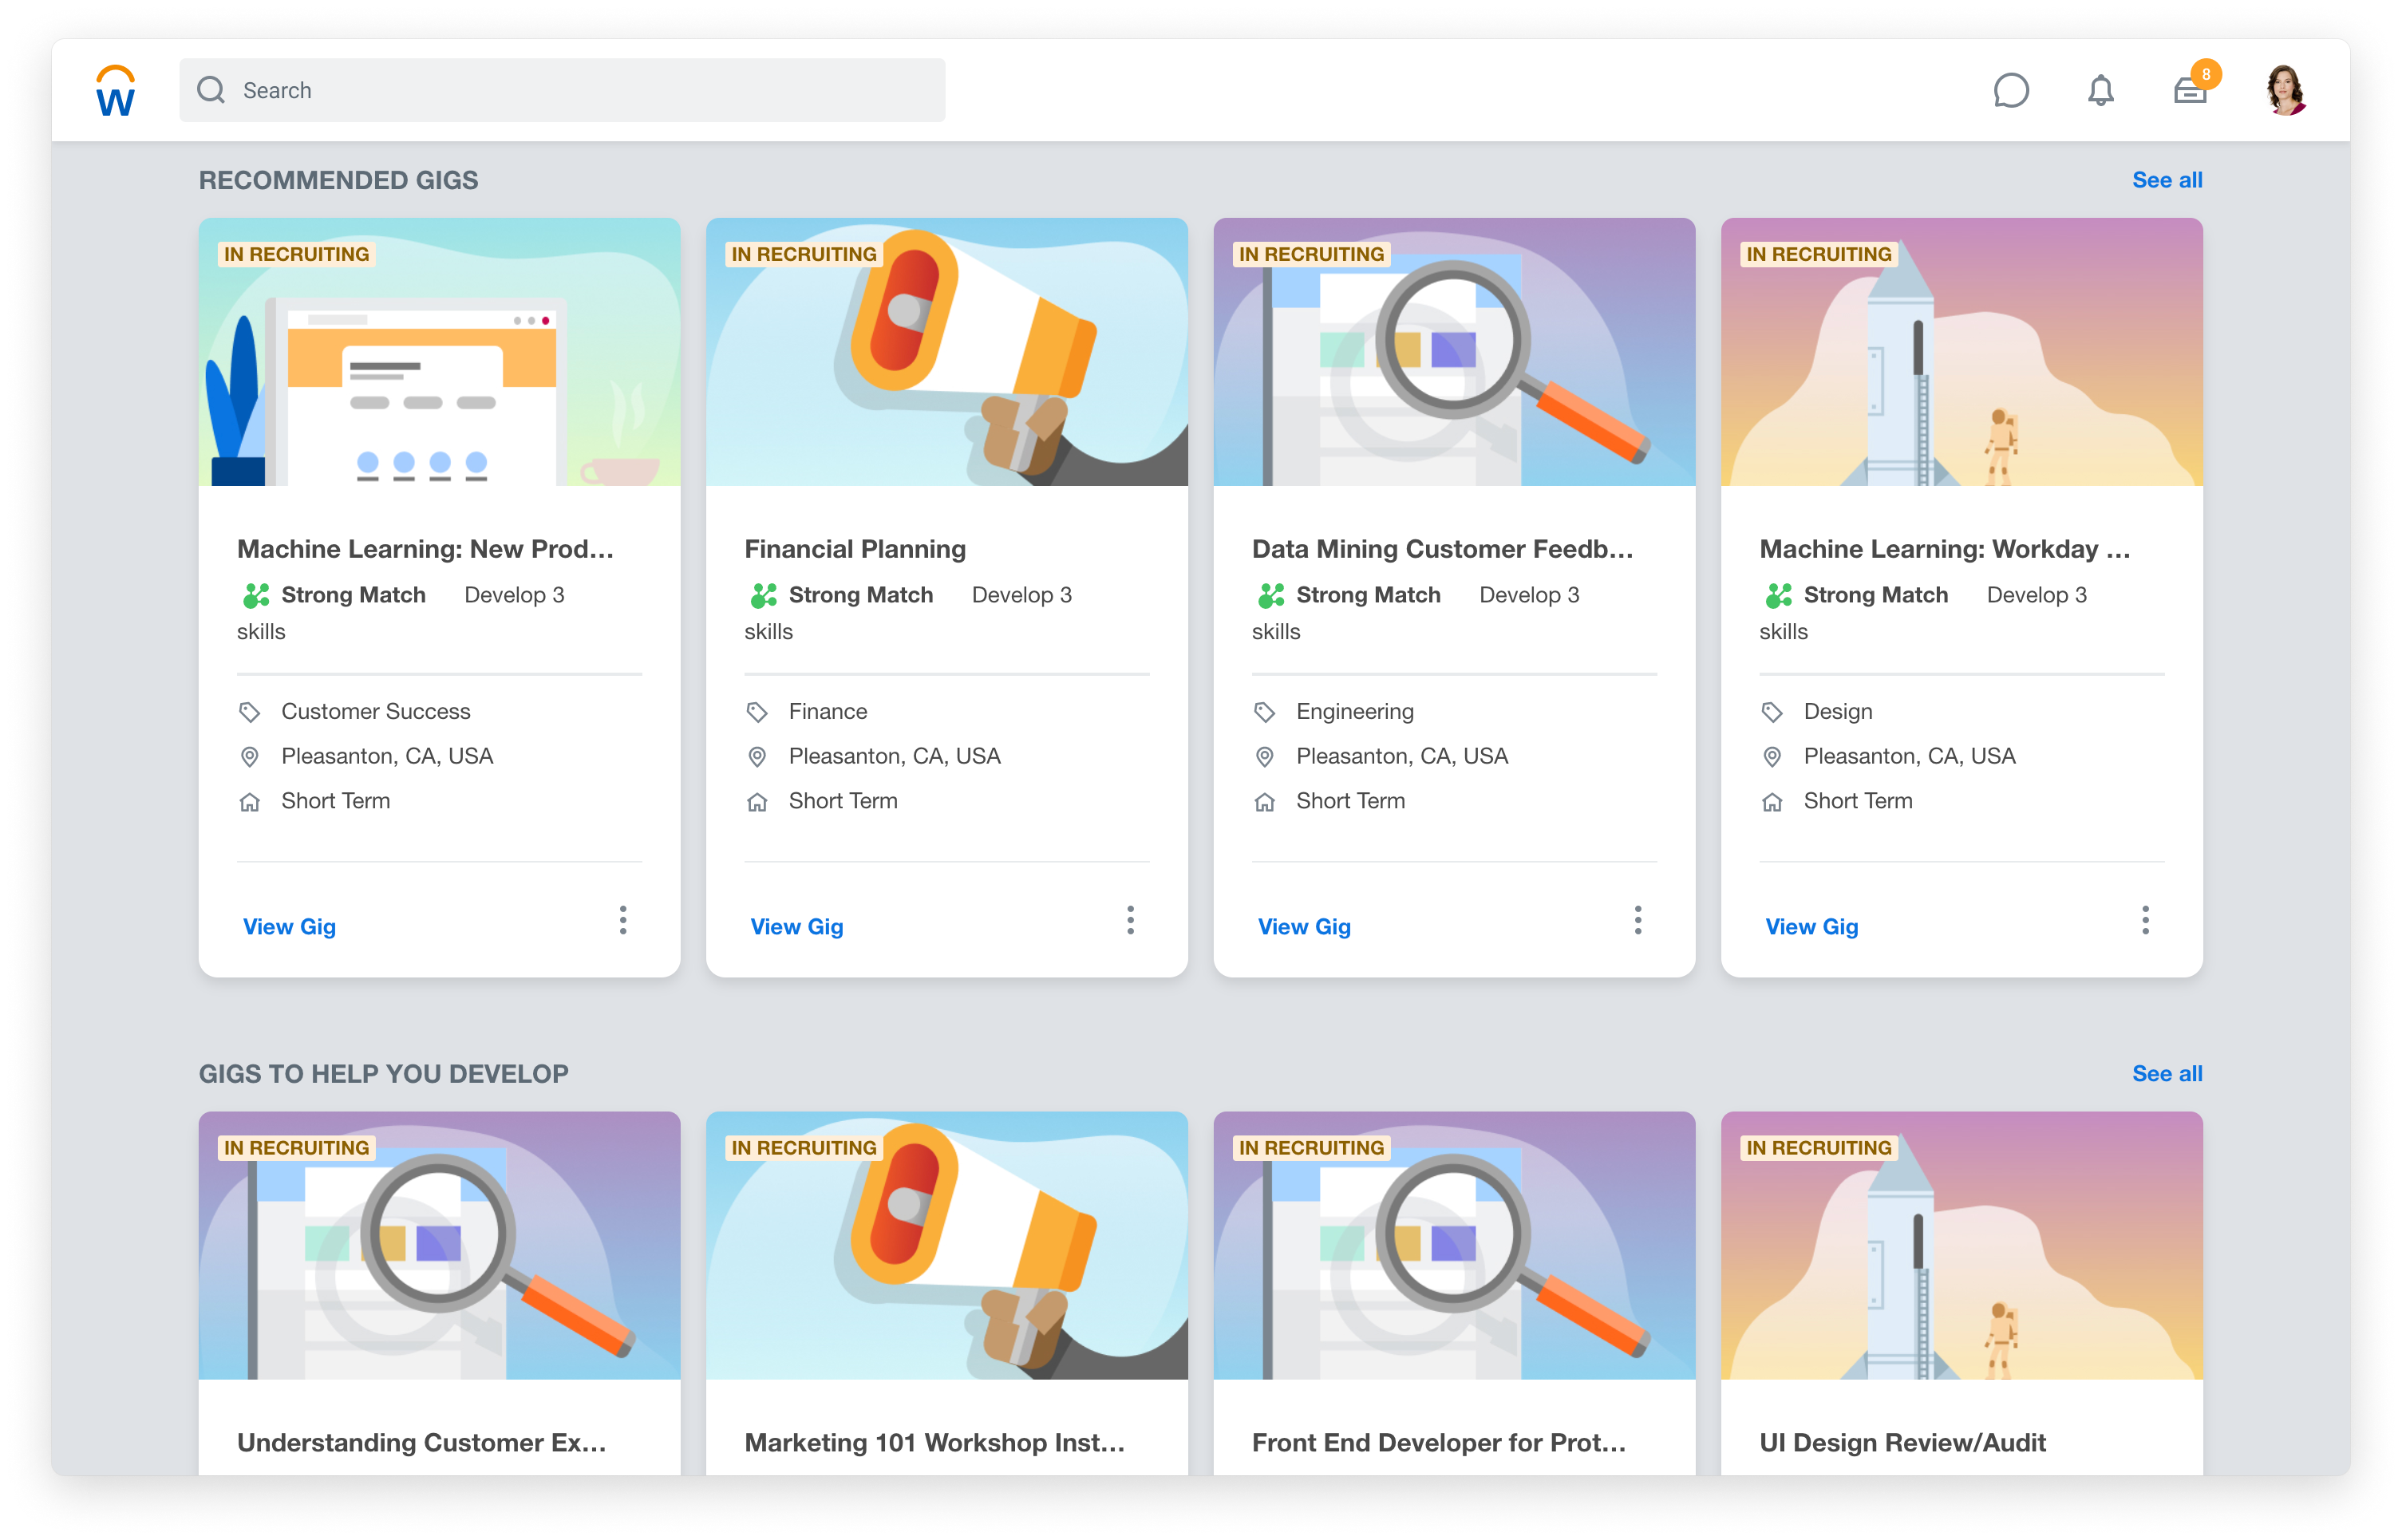Expand options menu for Machine Learning: Workday card
The width and height of the screenshot is (2402, 1540).
[2145, 920]
